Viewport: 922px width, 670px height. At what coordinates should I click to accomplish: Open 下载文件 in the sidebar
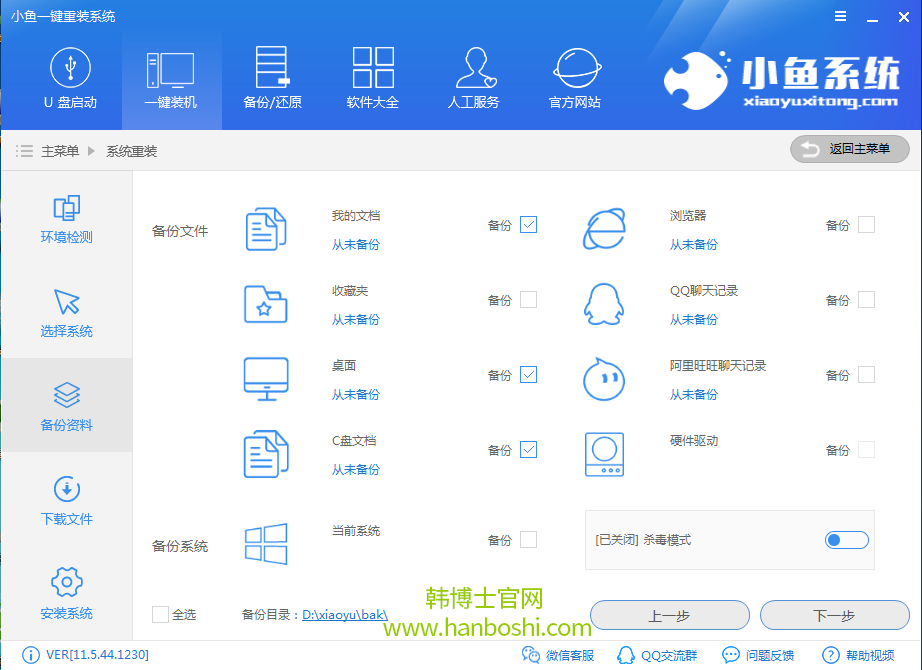pyautogui.click(x=66, y=503)
